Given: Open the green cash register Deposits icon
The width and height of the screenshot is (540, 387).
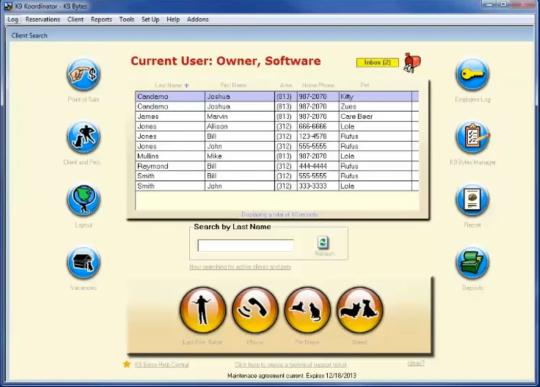Looking at the screenshot, I should point(472,263).
